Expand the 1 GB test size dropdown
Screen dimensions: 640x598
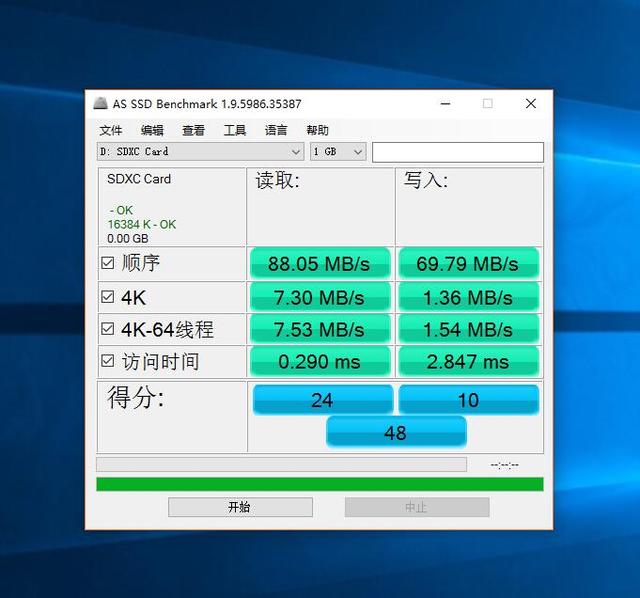pyautogui.click(x=338, y=151)
